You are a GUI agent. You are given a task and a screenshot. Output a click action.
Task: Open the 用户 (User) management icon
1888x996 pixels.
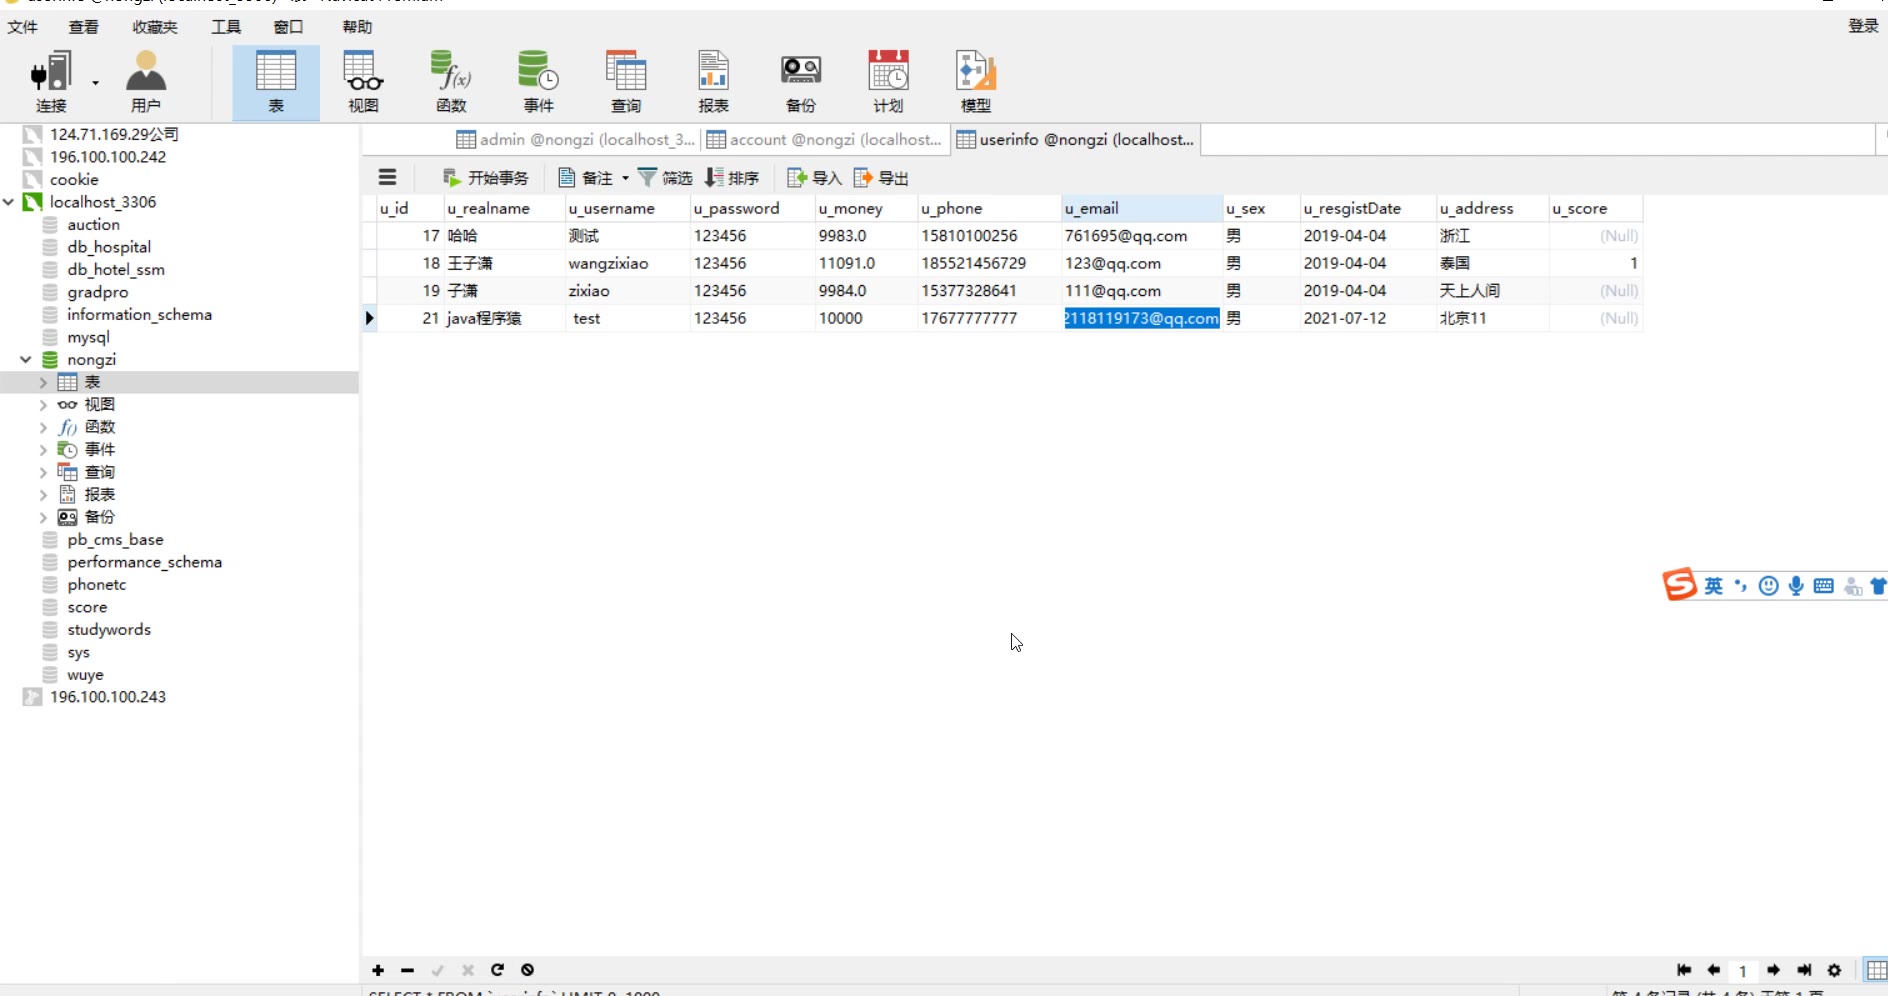(146, 82)
